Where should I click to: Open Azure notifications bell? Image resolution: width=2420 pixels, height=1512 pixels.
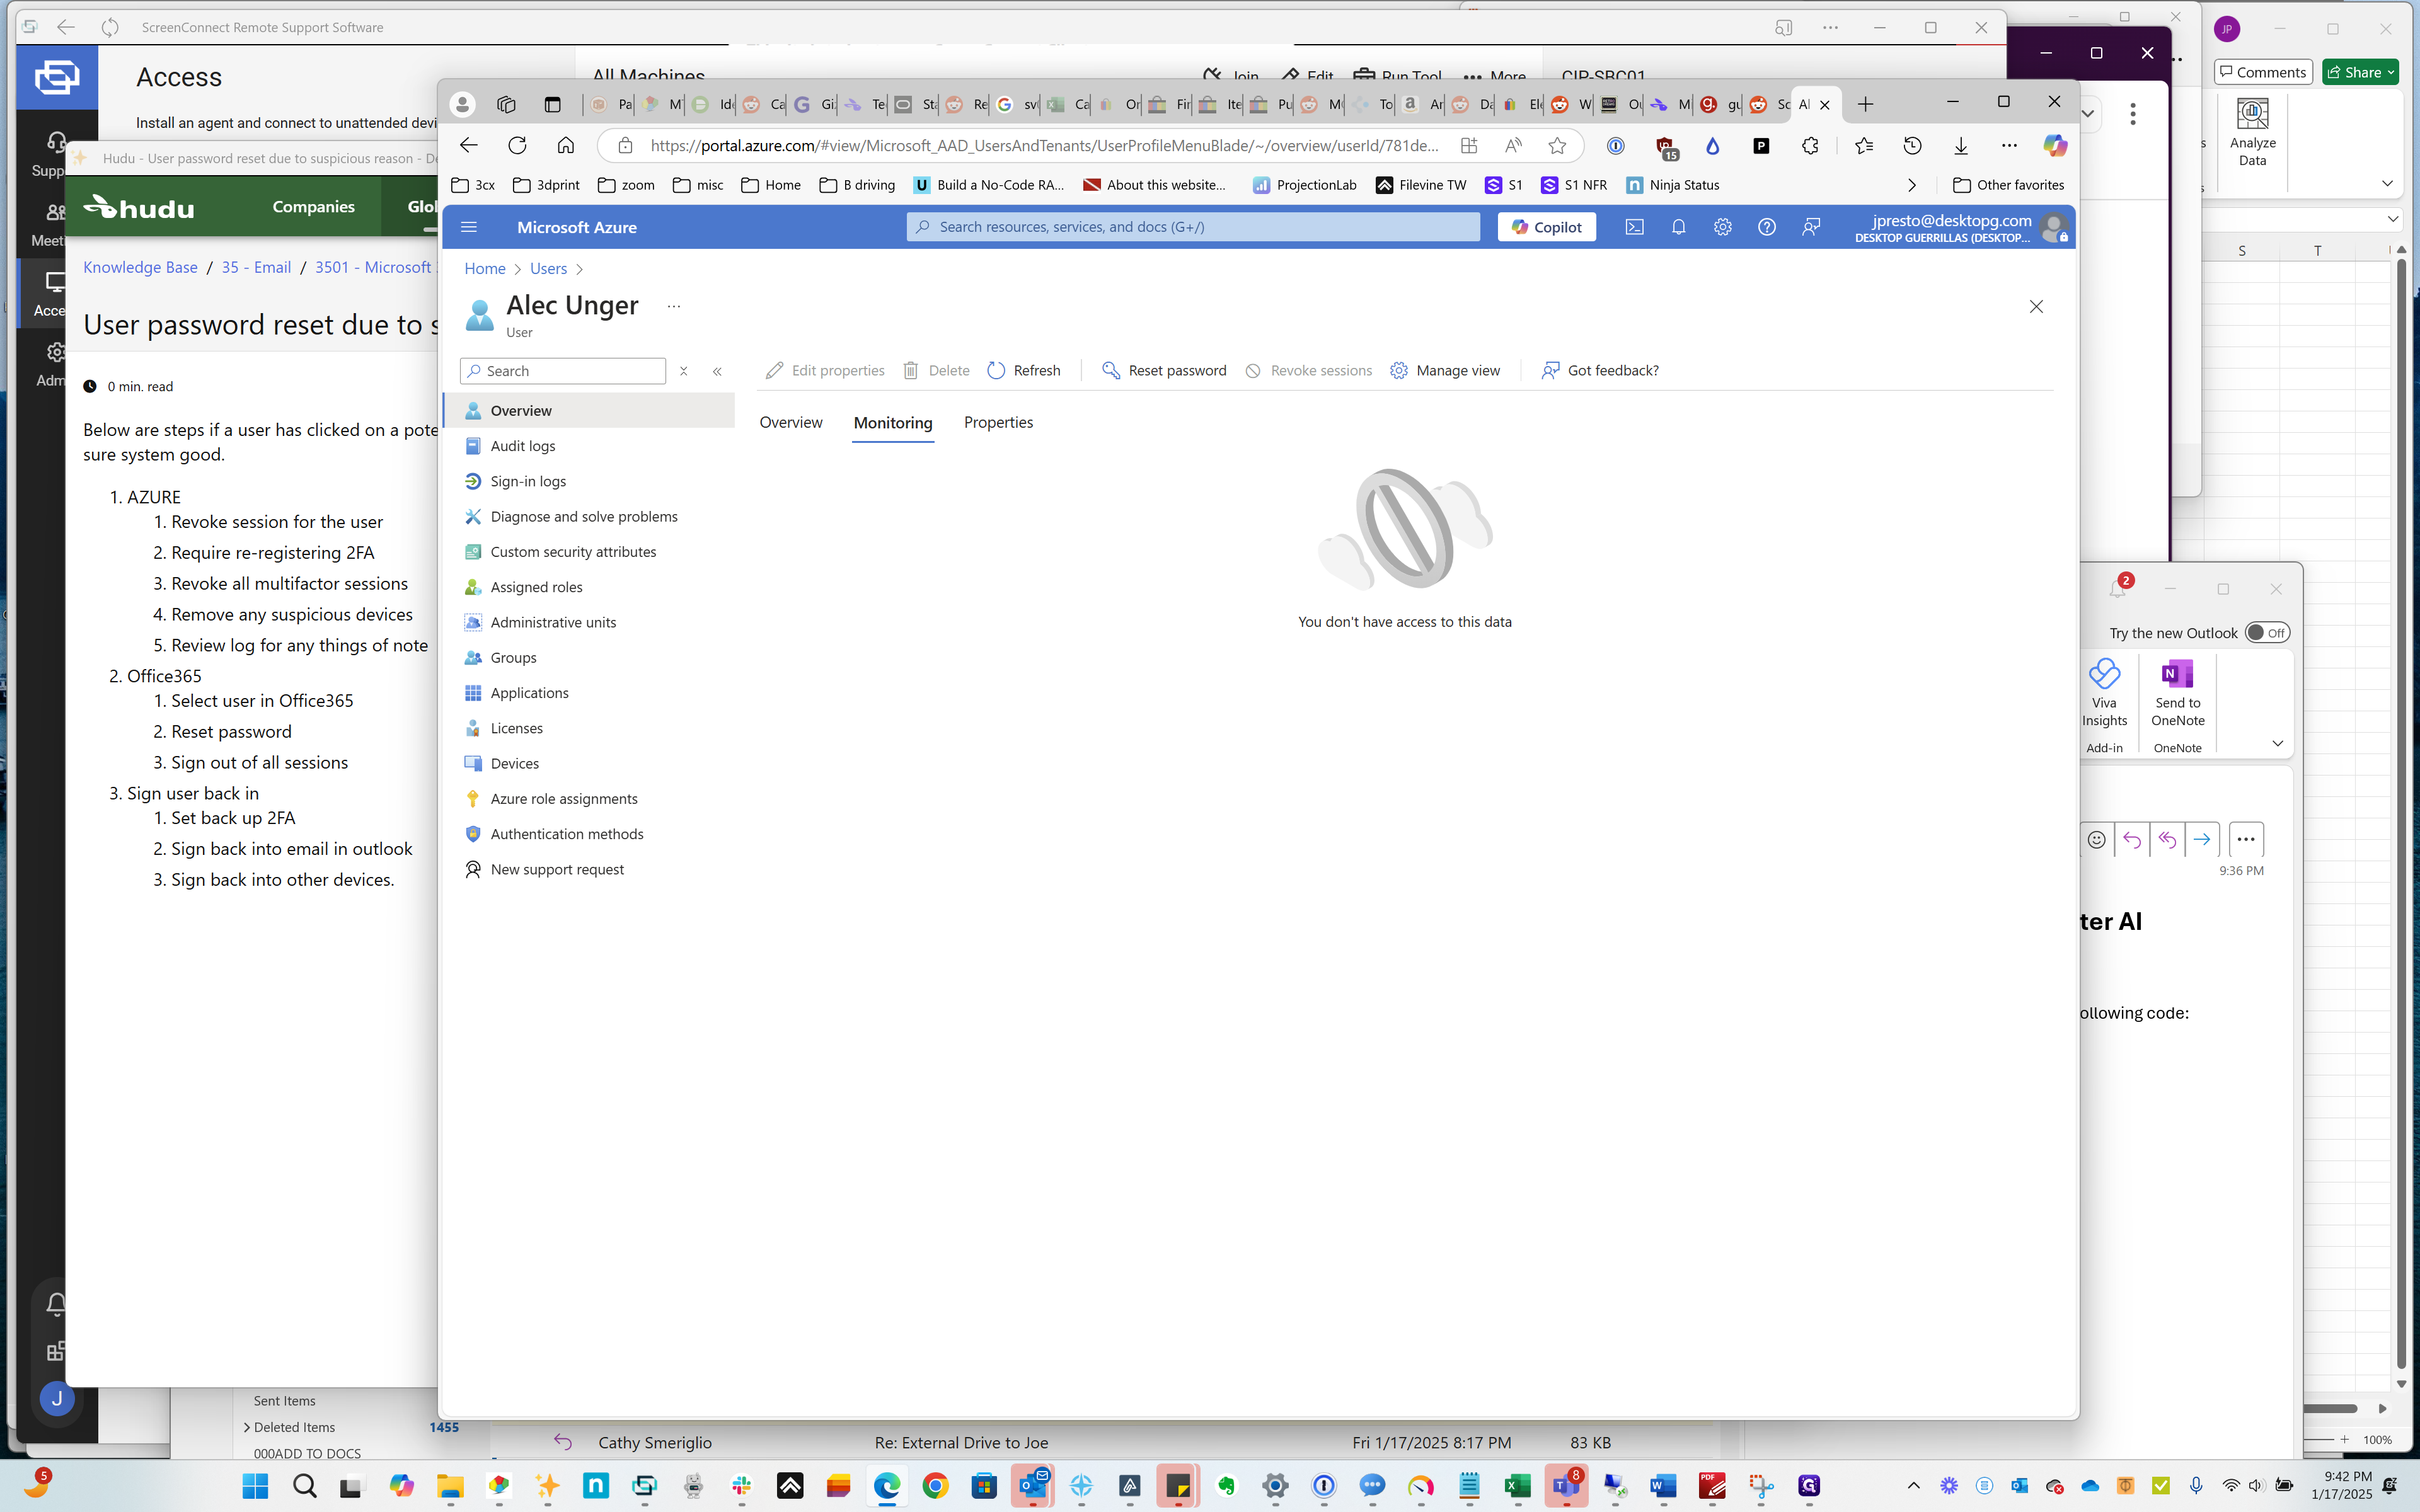coord(1678,227)
